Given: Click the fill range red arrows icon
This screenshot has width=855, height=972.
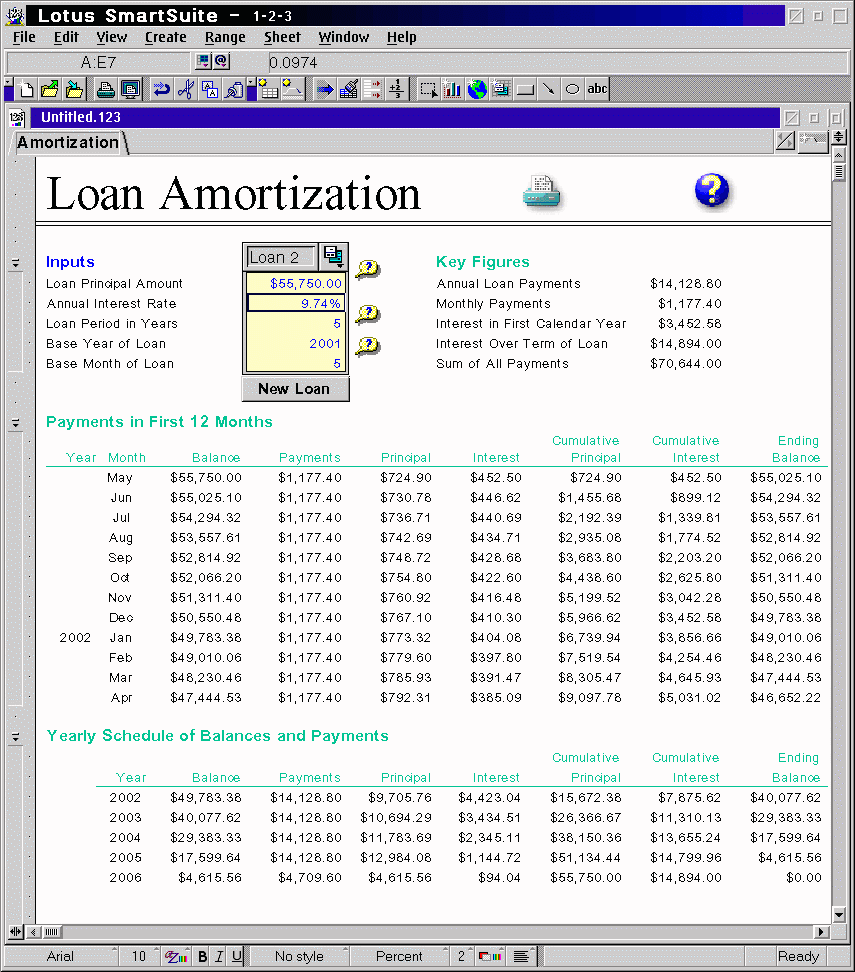Looking at the screenshot, I should pos(373,90).
